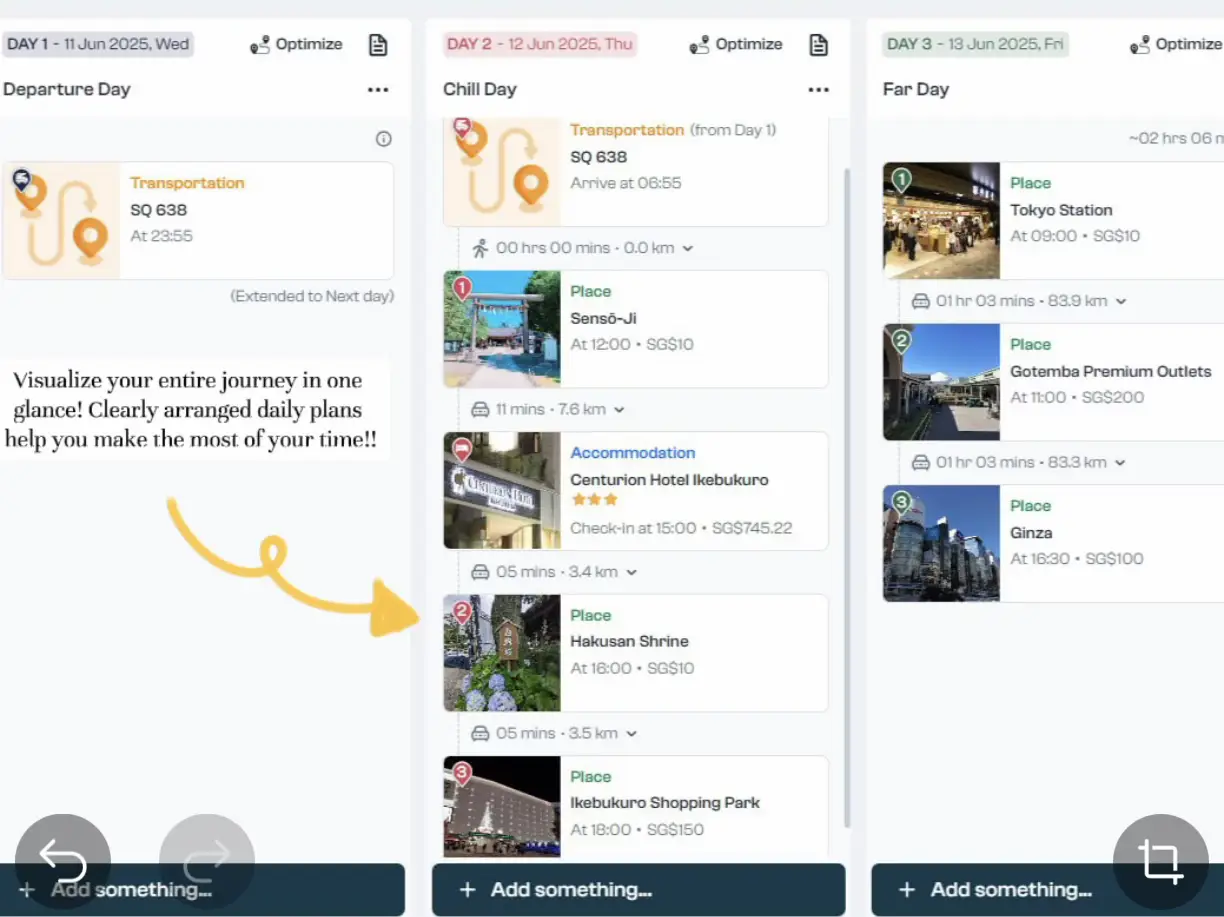
Task: Click the crop tool icon
Action: (1160, 861)
